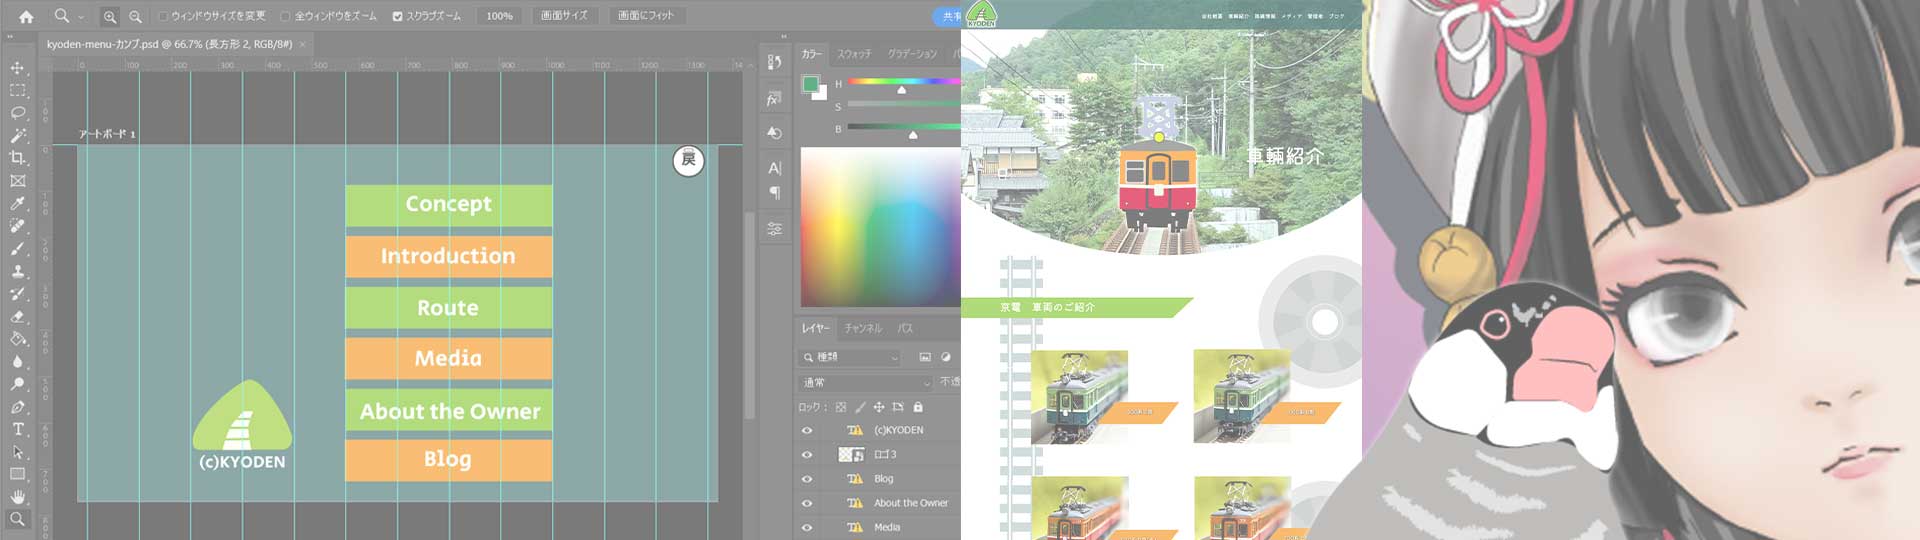Viewport: 1920px width, 540px height.
Task: Click the Home icon in options bar
Action: coord(26,16)
